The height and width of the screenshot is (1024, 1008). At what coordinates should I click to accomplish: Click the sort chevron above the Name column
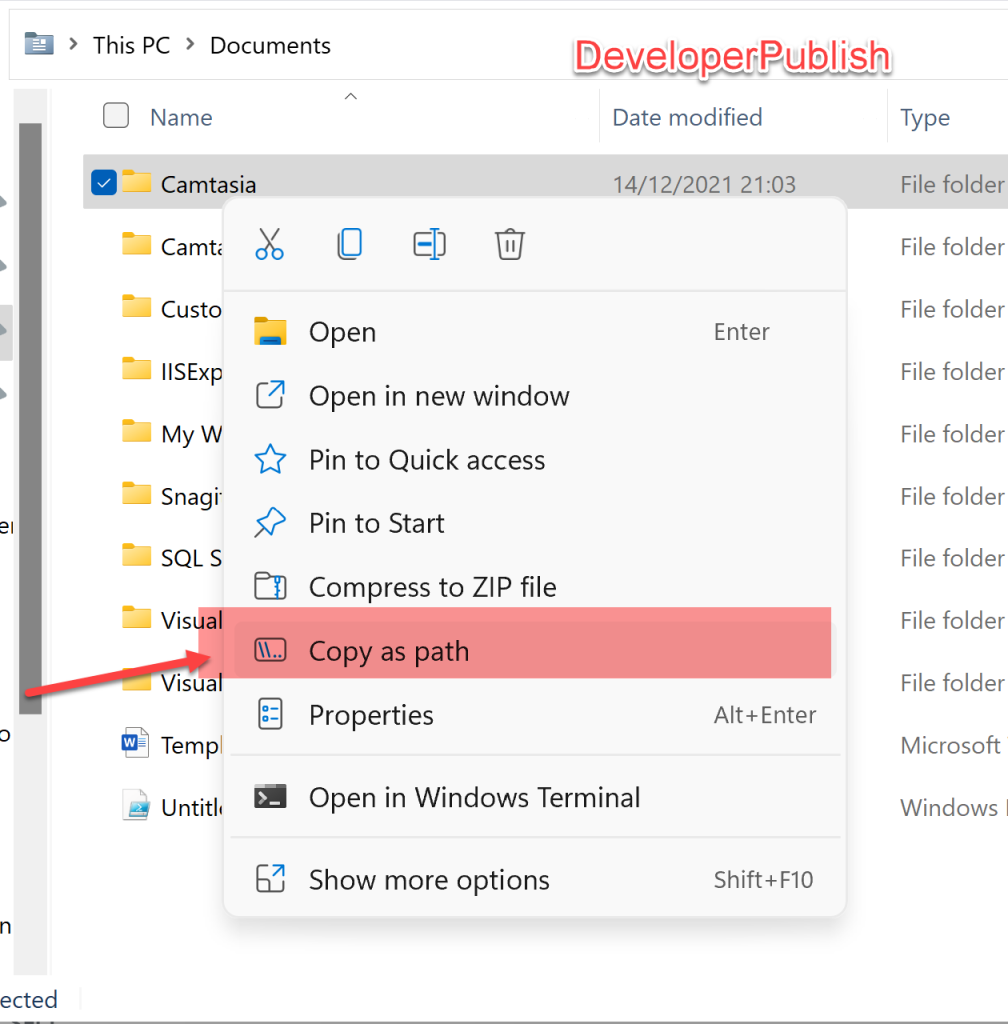(350, 95)
